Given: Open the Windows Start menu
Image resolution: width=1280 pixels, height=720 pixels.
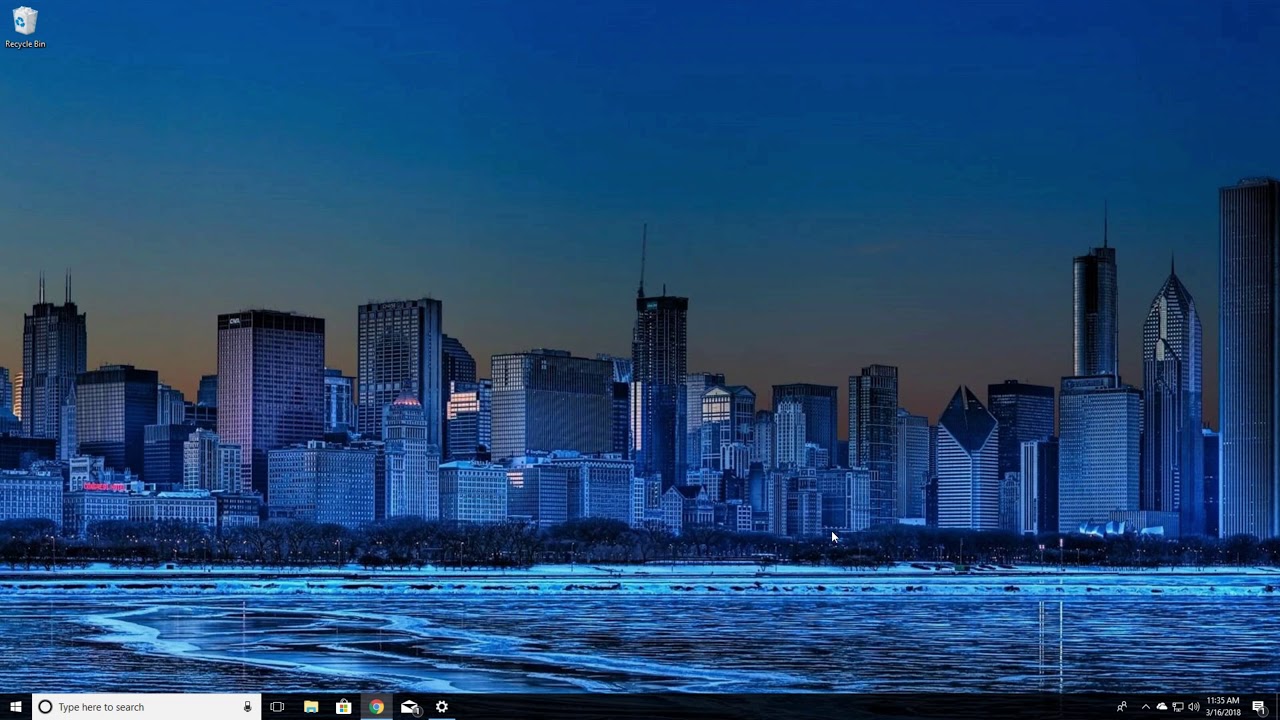Looking at the screenshot, I should tap(15, 707).
